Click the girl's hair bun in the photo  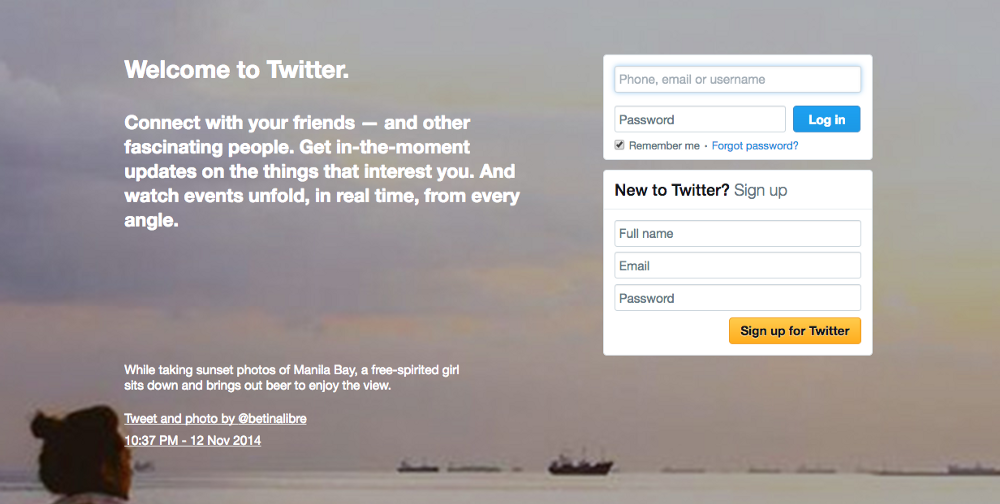click(x=46, y=424)
